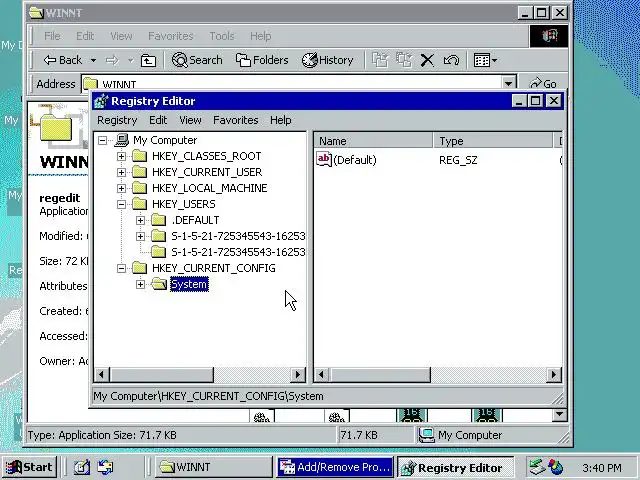The width and height of the screenshot is (640, 480).
Task: Select the My Computer icon in tree
Action: click(x=122, y=140)
